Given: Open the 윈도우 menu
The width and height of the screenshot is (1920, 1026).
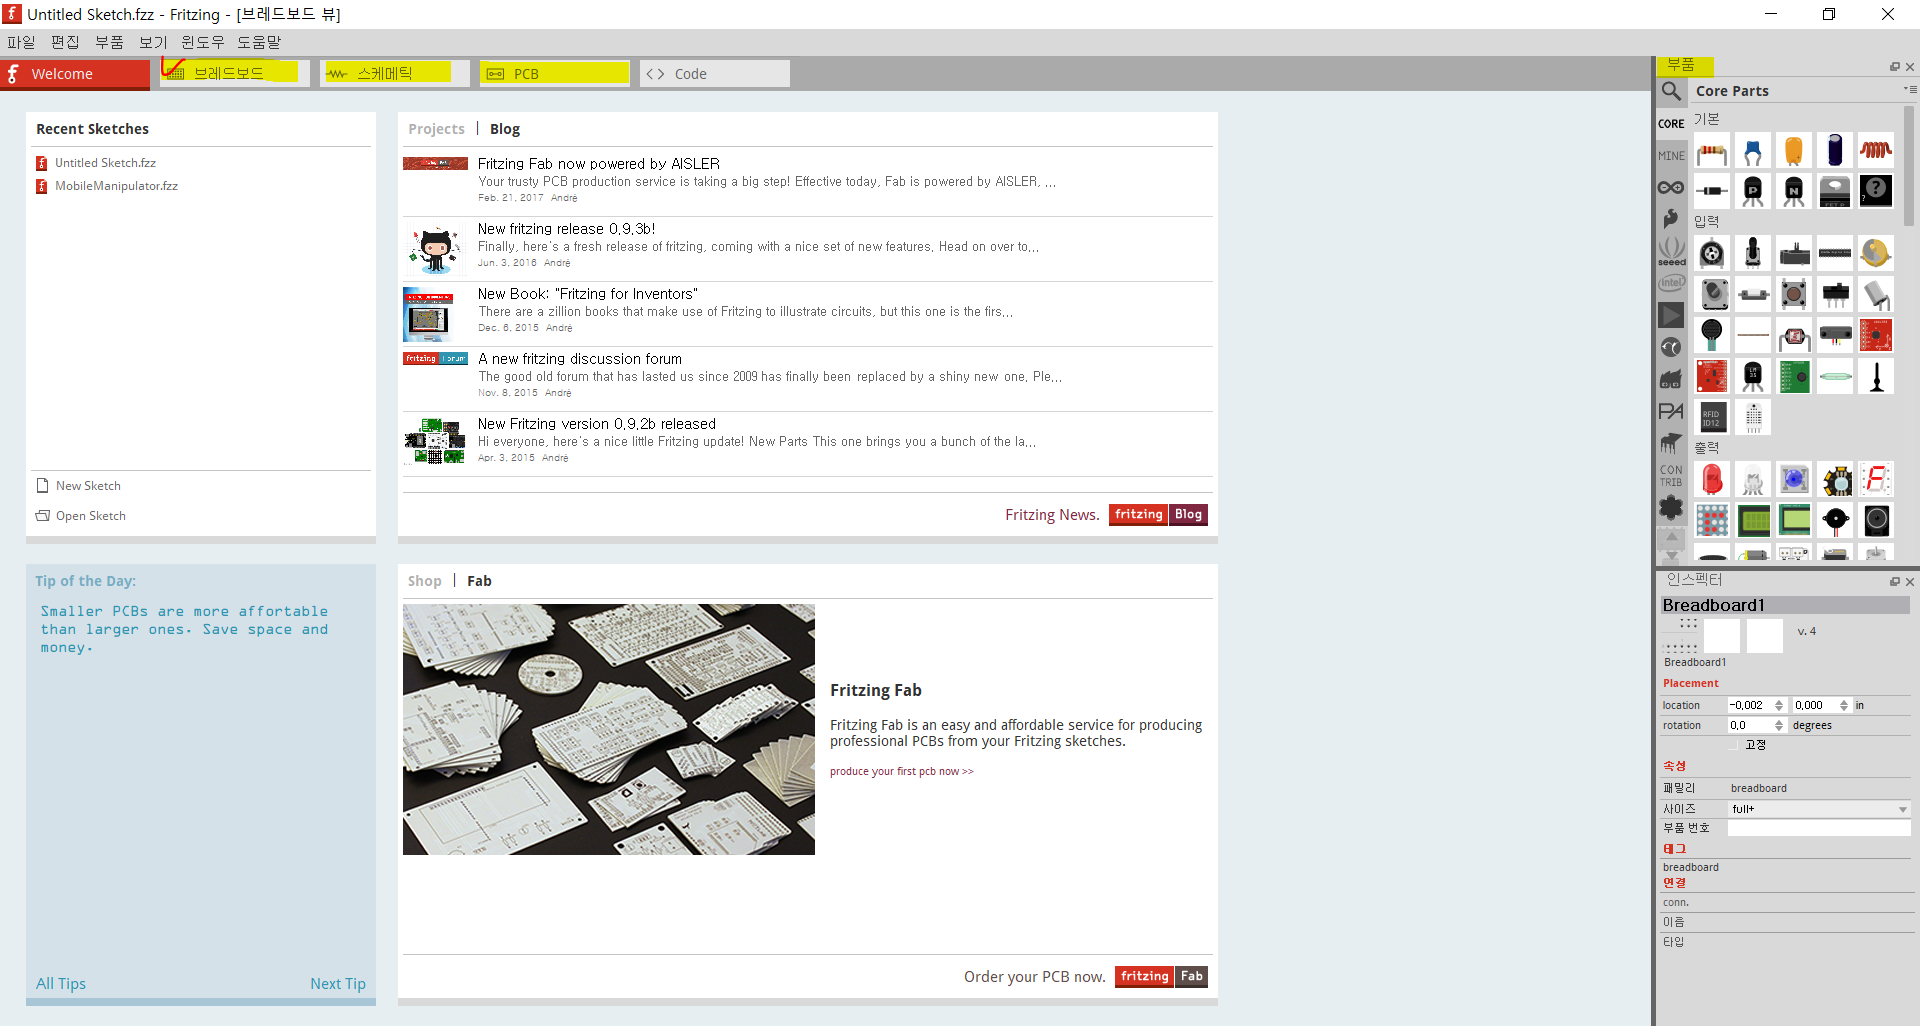Looking at the screenshot, I should pyautogui.click(x=203, y=42).
